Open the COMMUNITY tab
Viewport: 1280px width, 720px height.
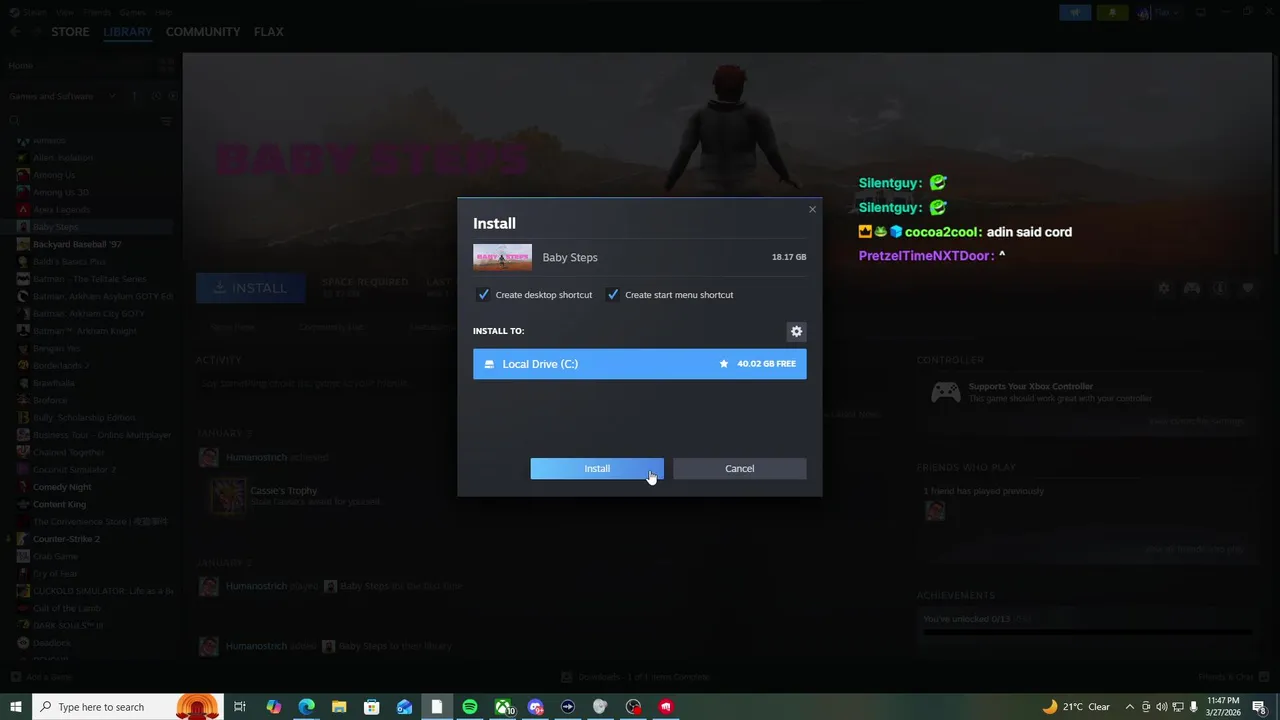203,32
